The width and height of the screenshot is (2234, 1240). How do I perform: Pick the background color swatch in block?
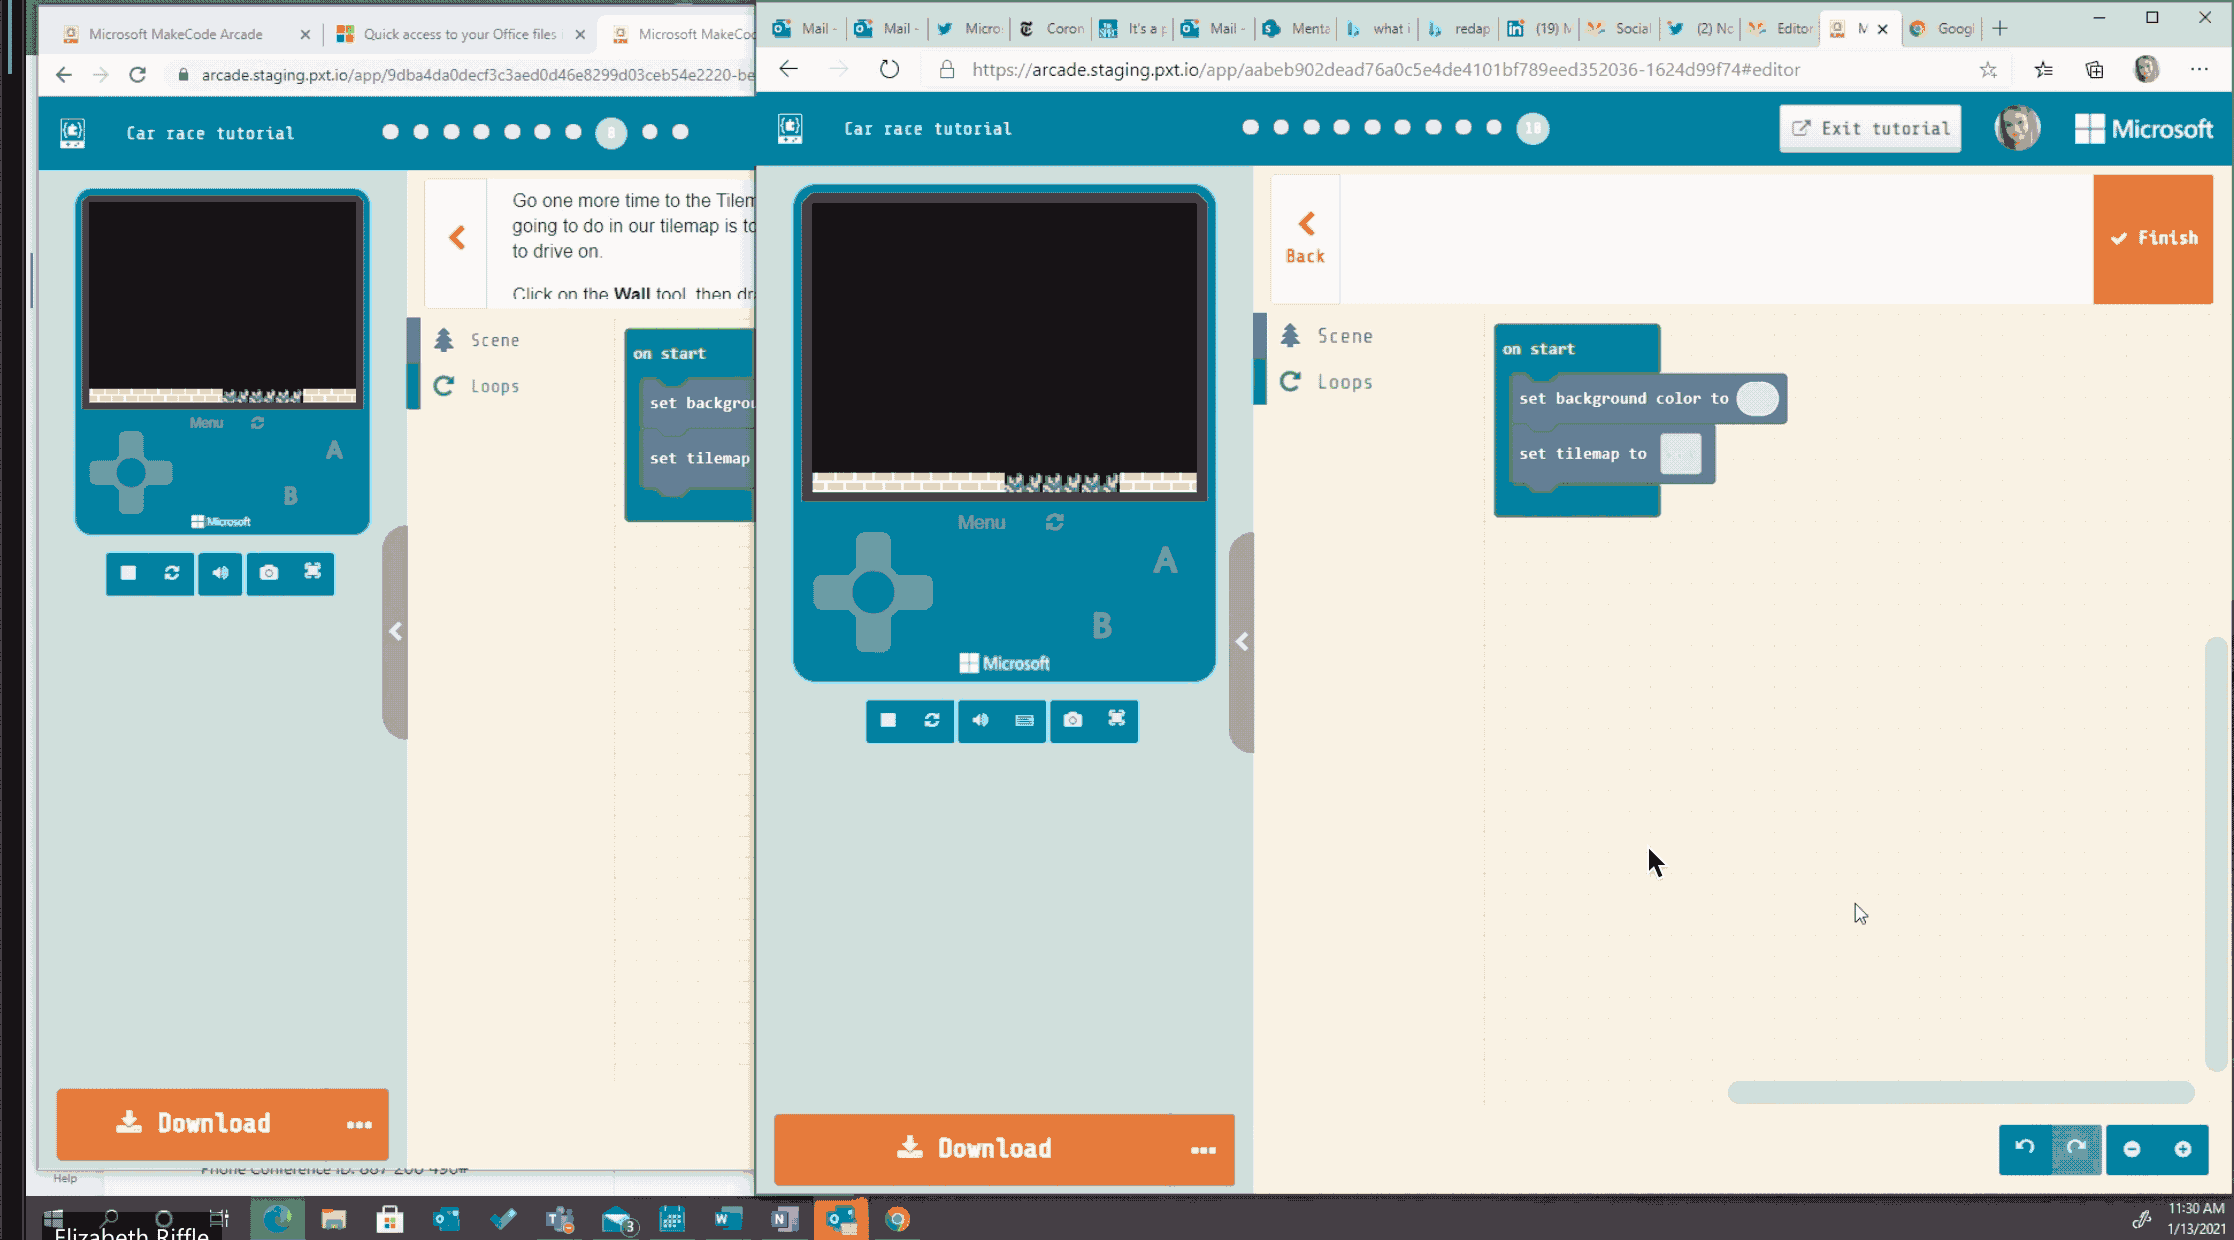1757,398
